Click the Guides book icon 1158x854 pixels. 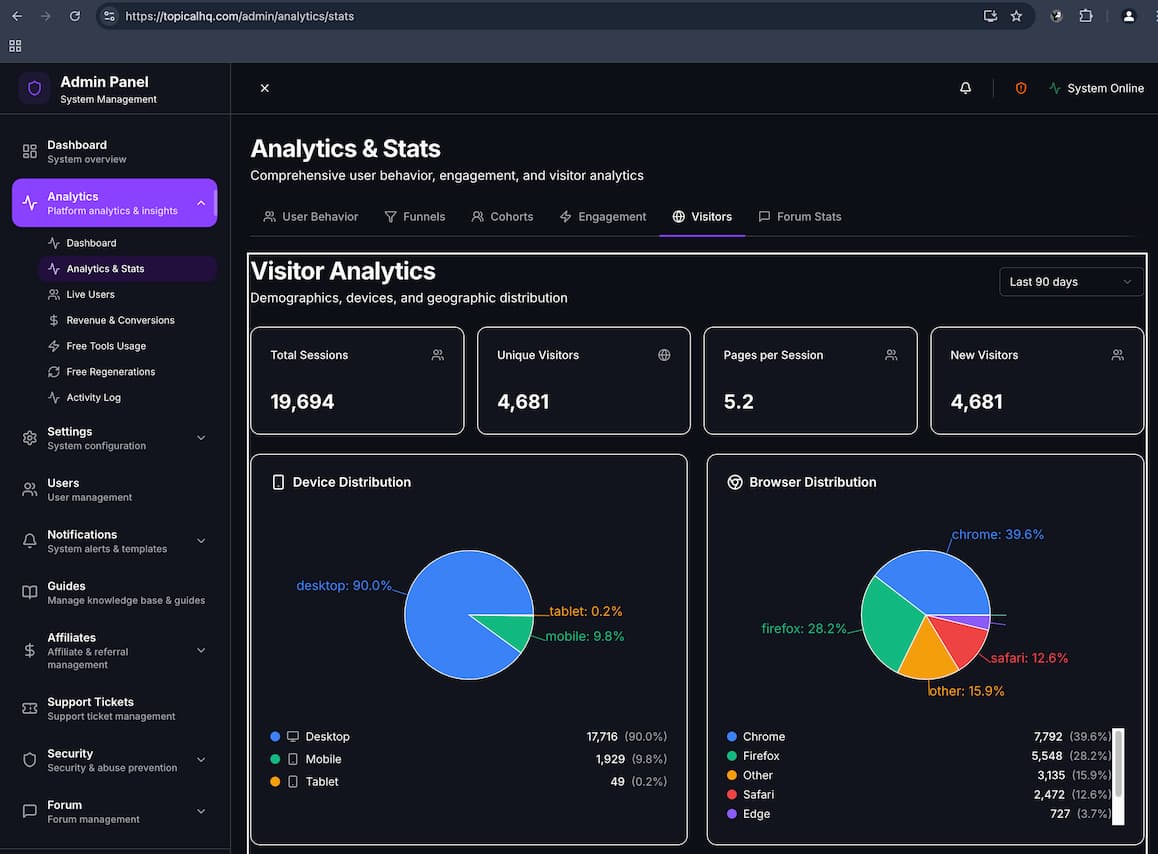coord(30,592)
